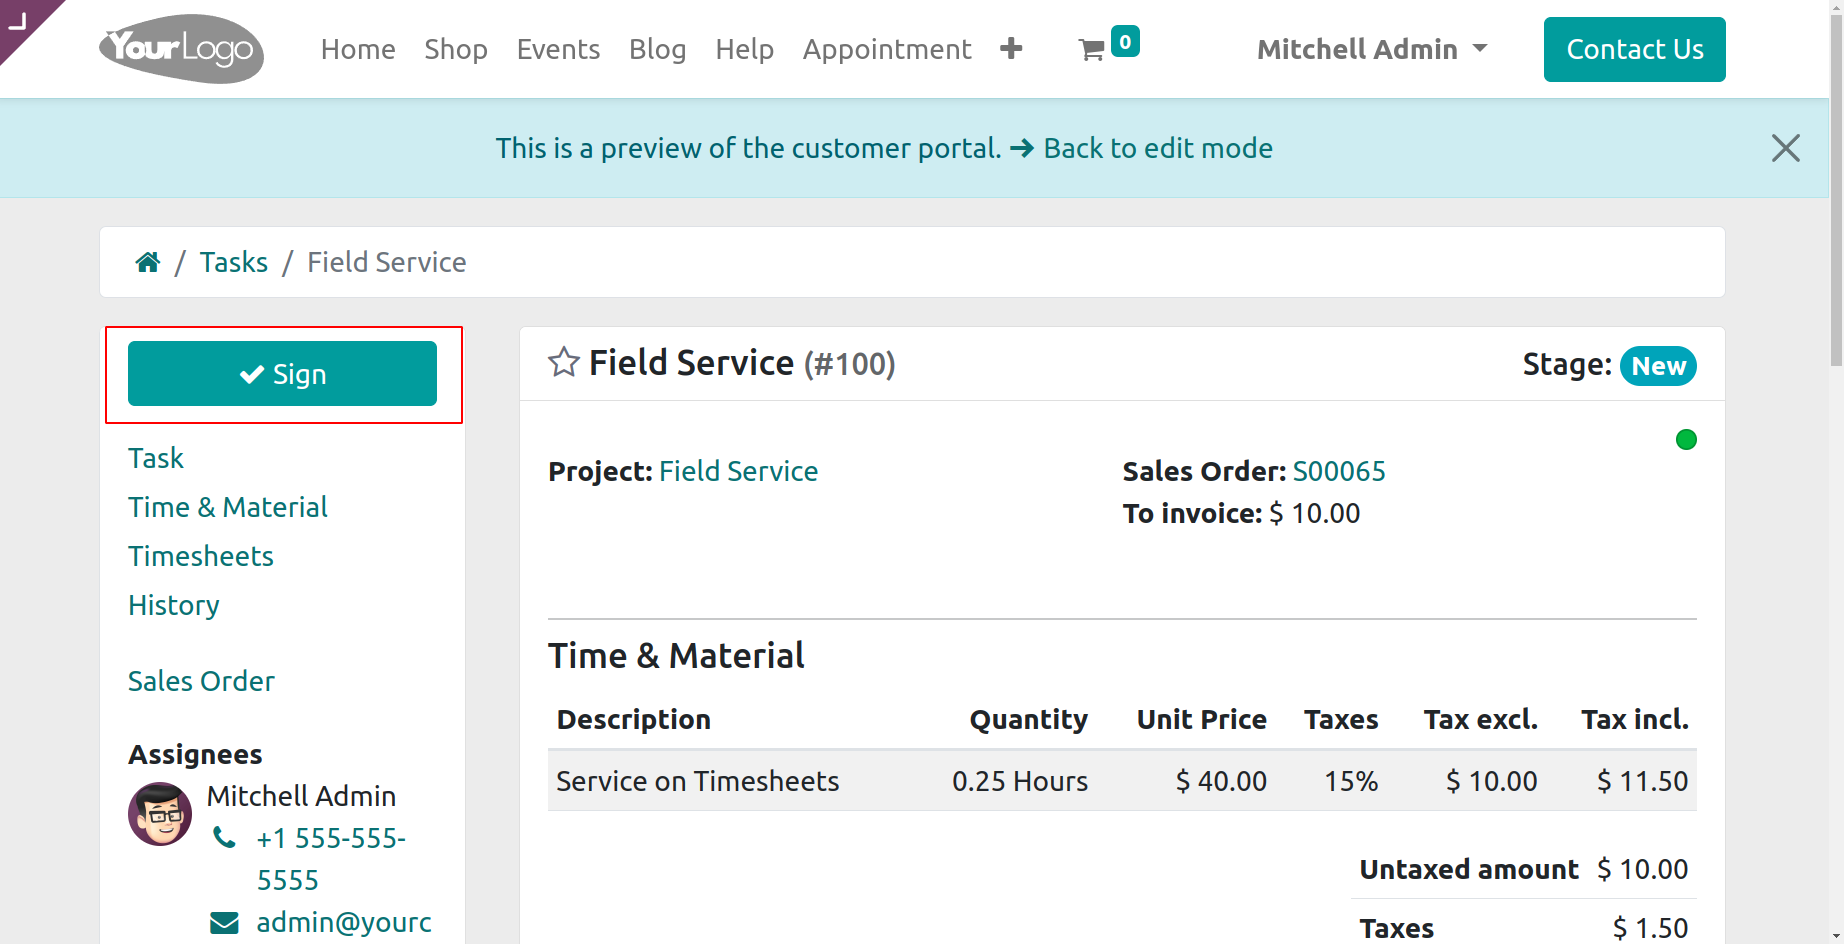Screen dimensions: 1844x944
Task: Click Tasks in the breadcrumb
Action: [x=233, y=262]
